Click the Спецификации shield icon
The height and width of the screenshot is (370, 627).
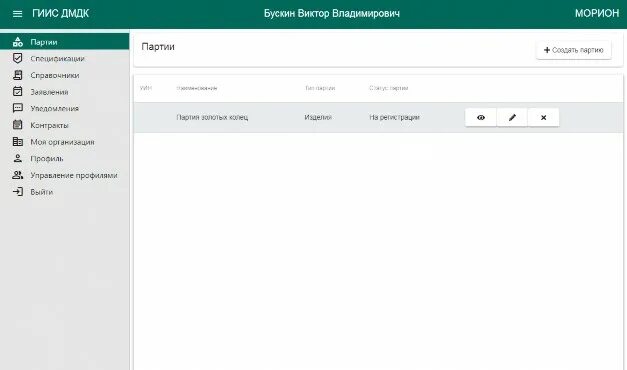point(18,58)
